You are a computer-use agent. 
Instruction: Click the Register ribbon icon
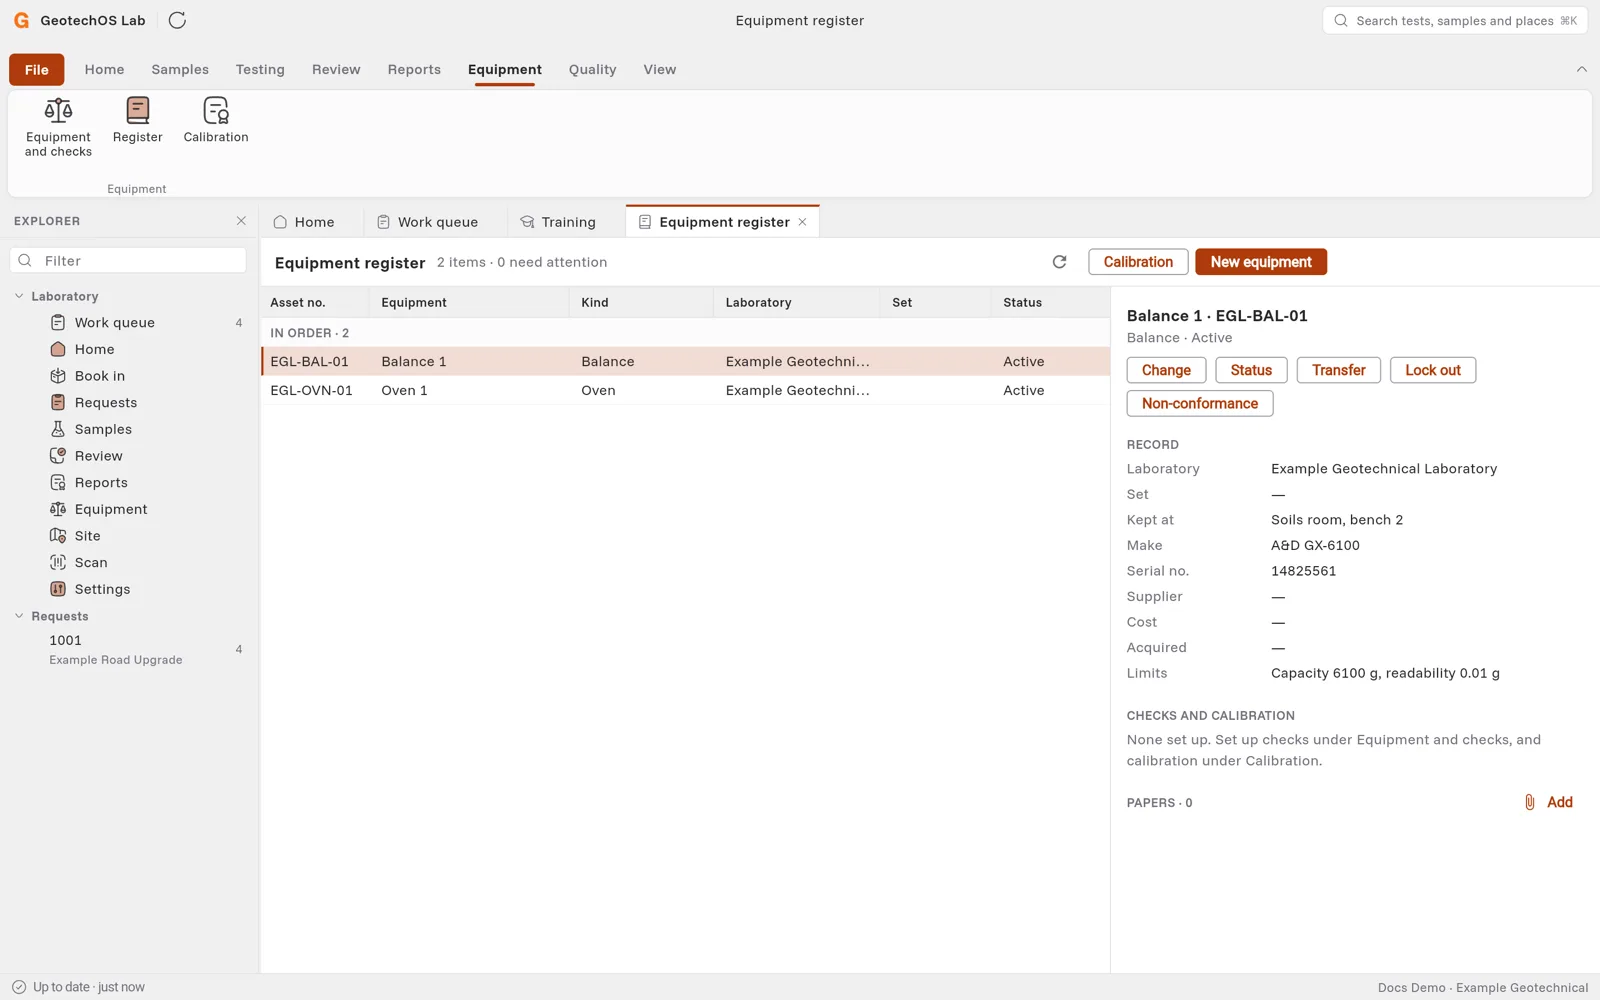(x=137, y=120)
